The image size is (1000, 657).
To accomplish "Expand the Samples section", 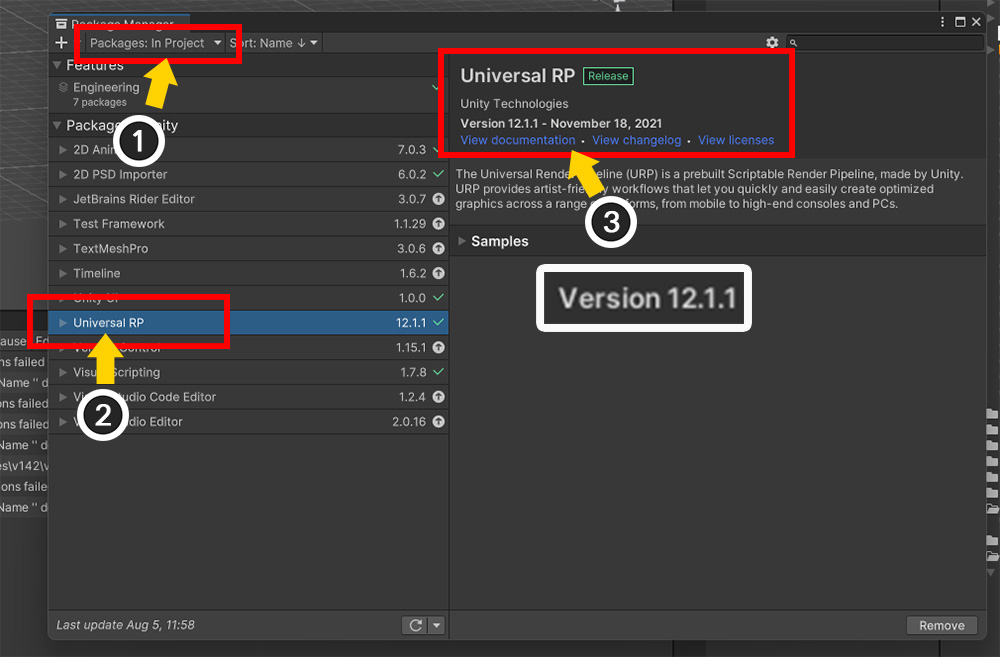I will (x=462, y=241).
